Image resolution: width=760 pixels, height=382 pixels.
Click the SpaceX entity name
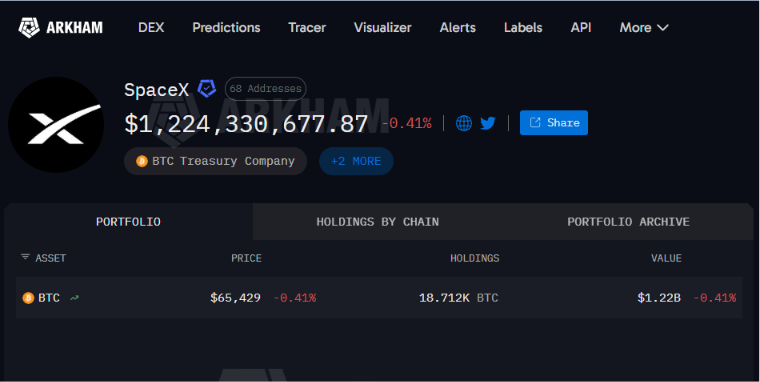[157, 90]
